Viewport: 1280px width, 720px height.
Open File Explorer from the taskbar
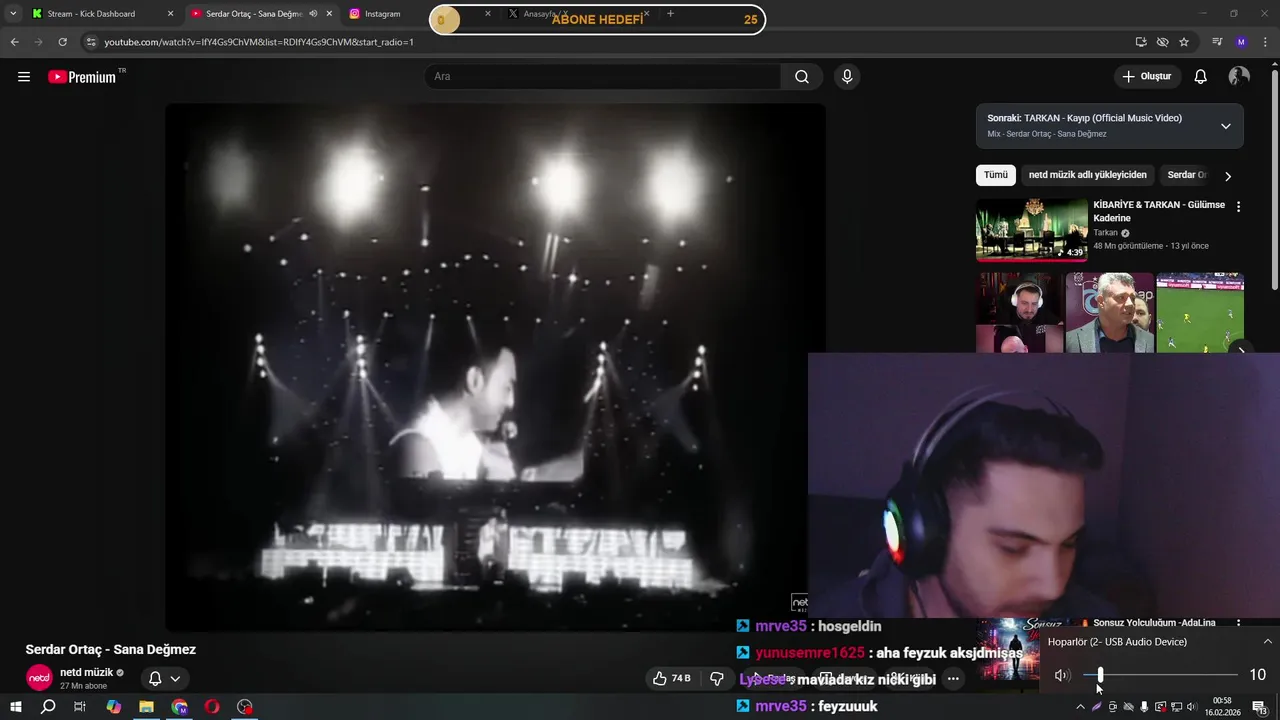tap(146, 707)
